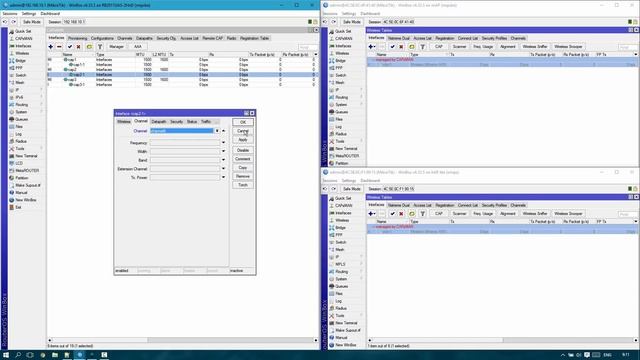Open Make Supout.rif in left window sidebar

click(28, 186)
